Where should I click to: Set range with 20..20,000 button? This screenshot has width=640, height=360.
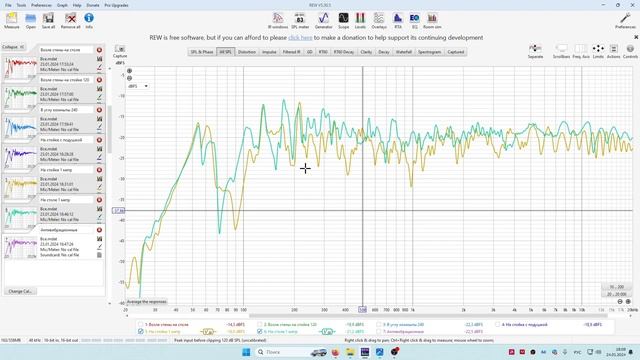pyautogui.click(x=616, y=294)
